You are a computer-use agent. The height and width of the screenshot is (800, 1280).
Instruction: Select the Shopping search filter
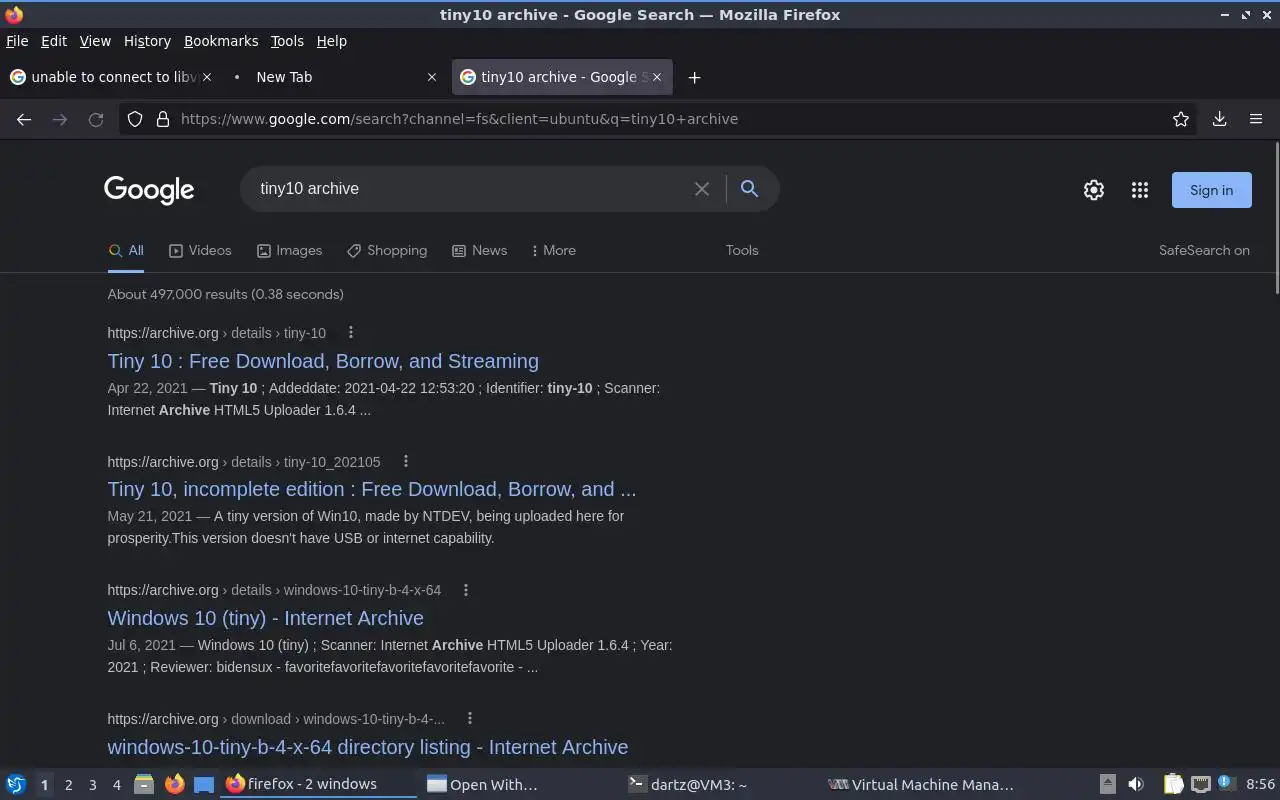click(387, 250)
